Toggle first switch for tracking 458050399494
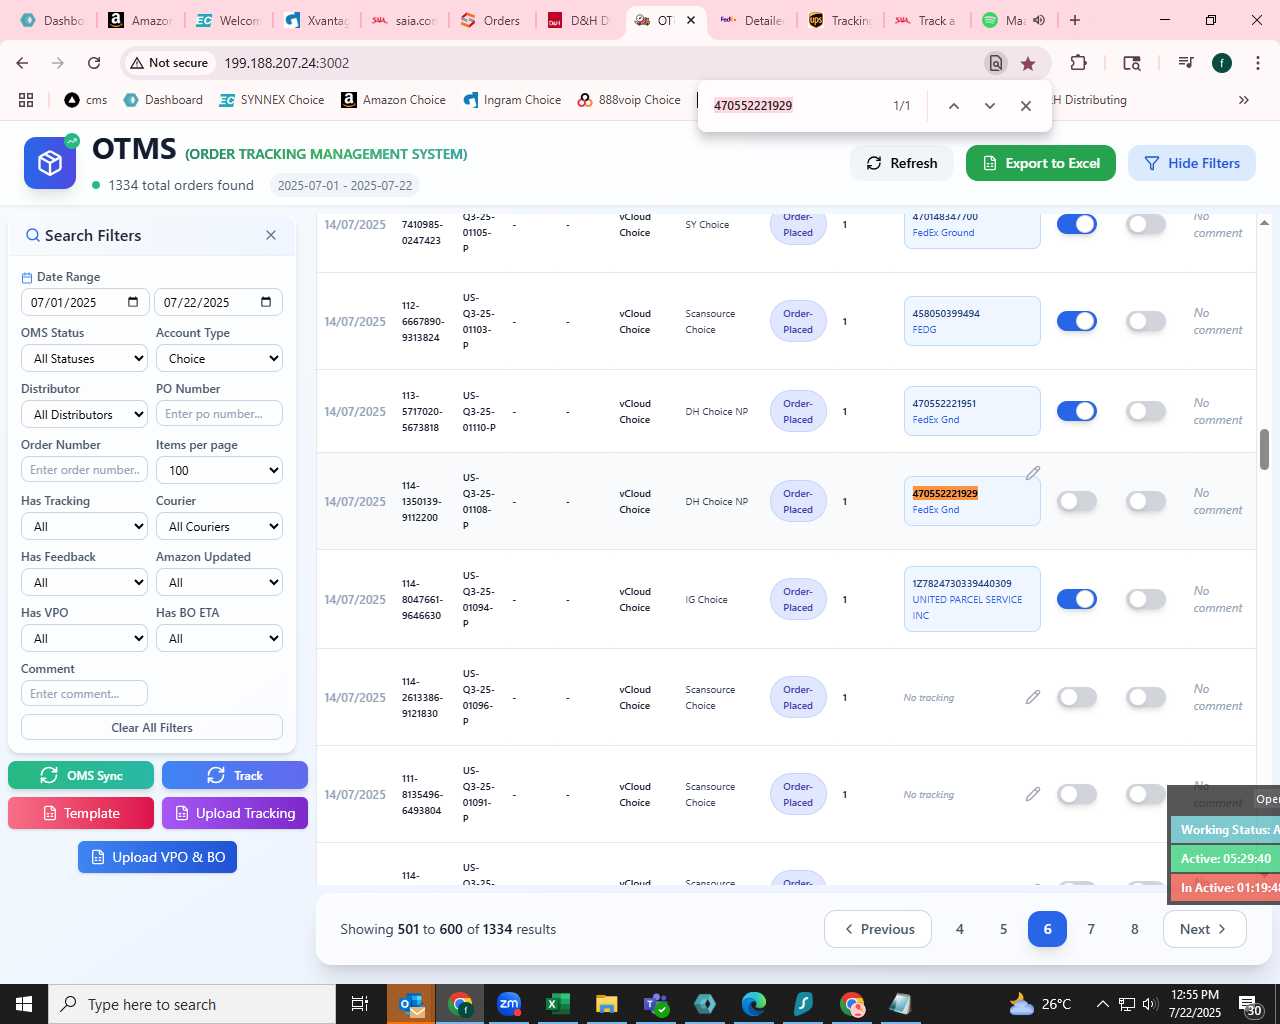The image size is (1280, 1024). coord(1077,321)
